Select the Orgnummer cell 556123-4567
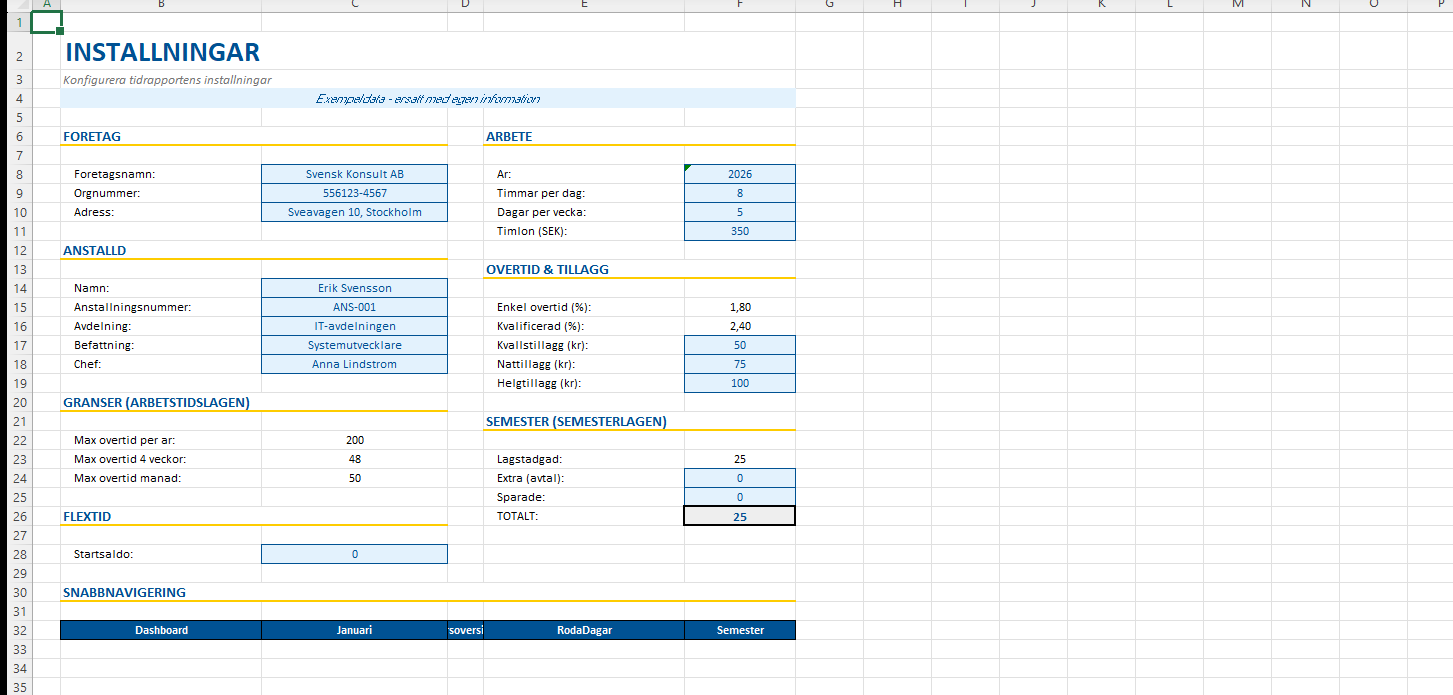The image size is (1453, 695). tap(354, 193)
